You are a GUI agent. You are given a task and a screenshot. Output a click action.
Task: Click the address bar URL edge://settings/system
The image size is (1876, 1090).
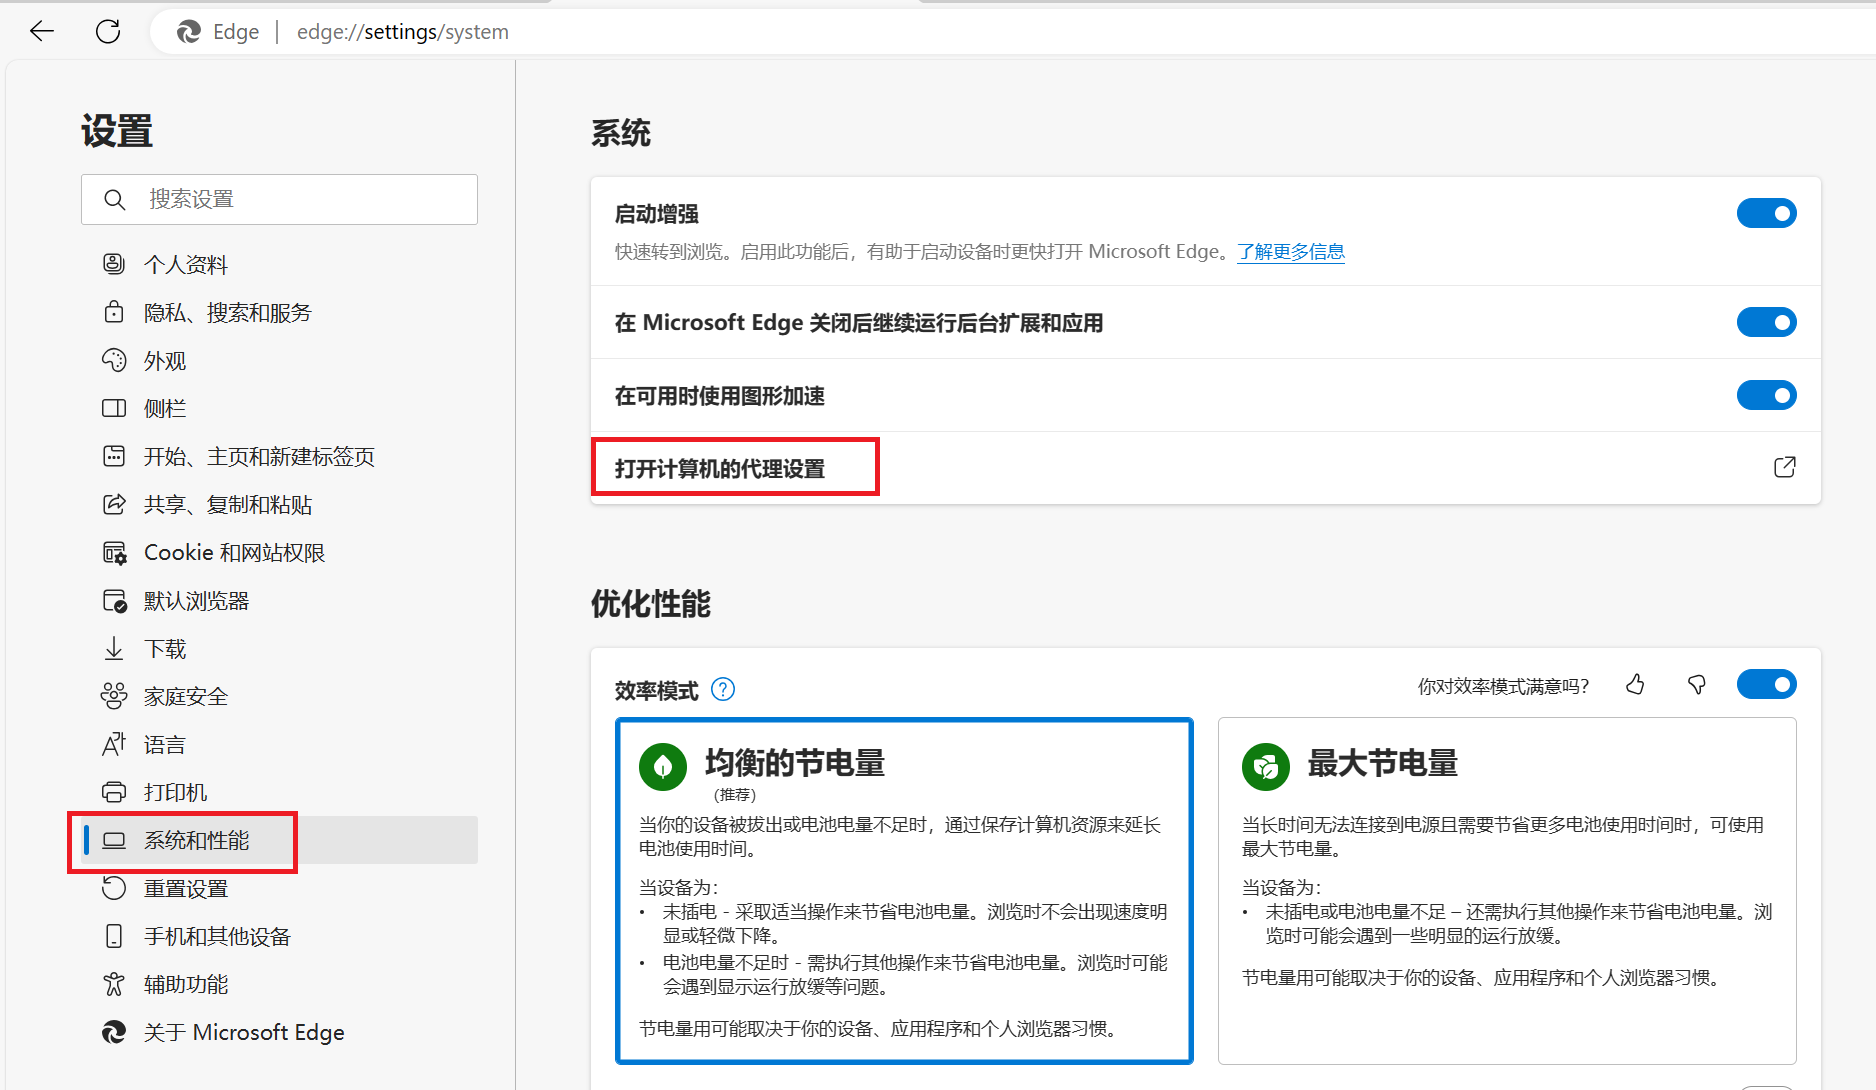point(403,32)
